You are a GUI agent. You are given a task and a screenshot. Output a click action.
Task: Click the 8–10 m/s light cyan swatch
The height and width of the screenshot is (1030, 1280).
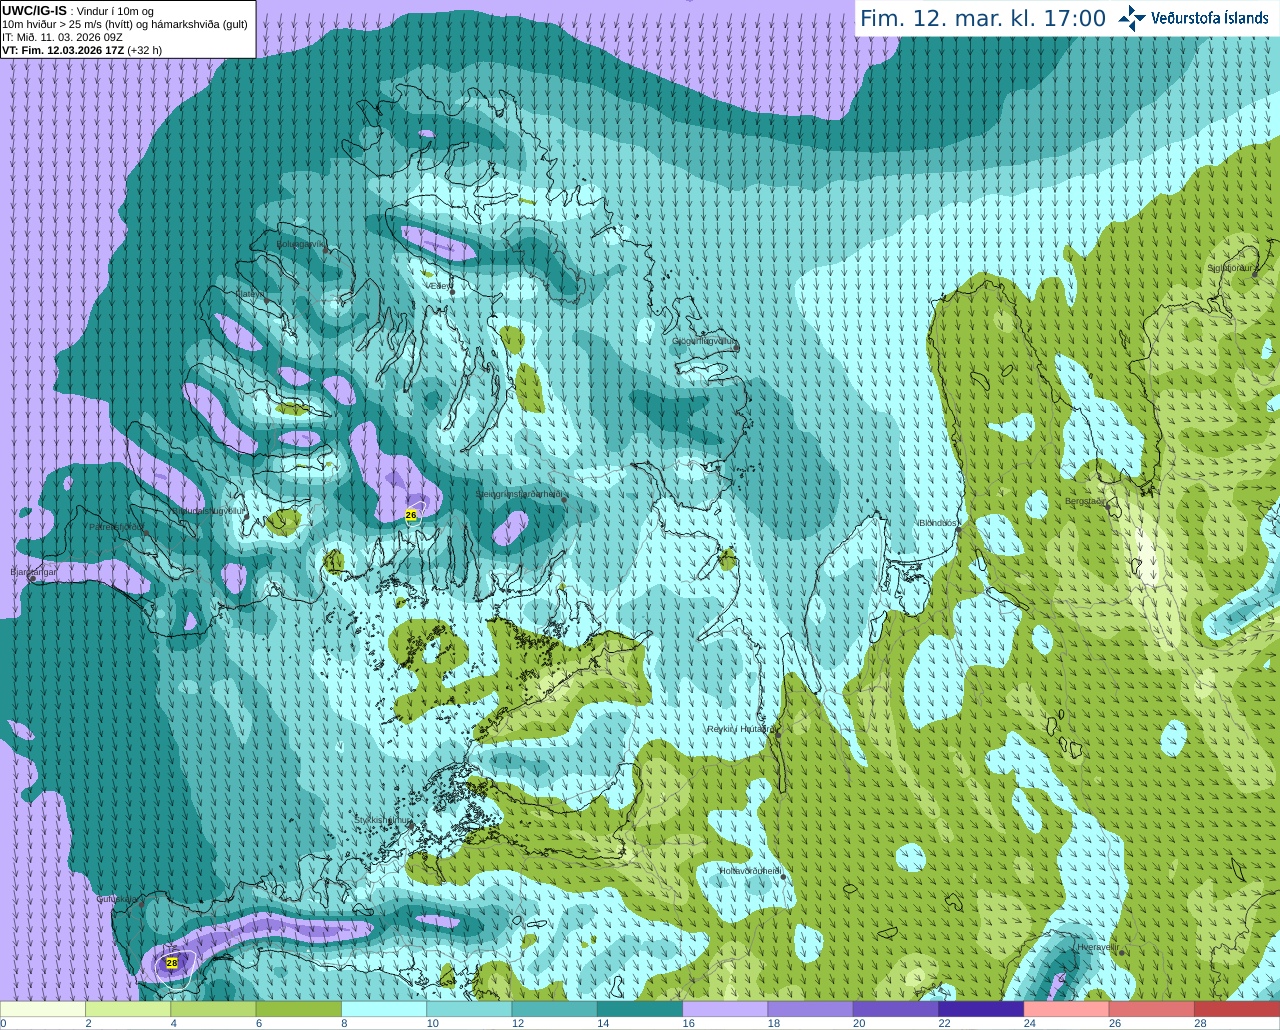[x=384, y=1009]
